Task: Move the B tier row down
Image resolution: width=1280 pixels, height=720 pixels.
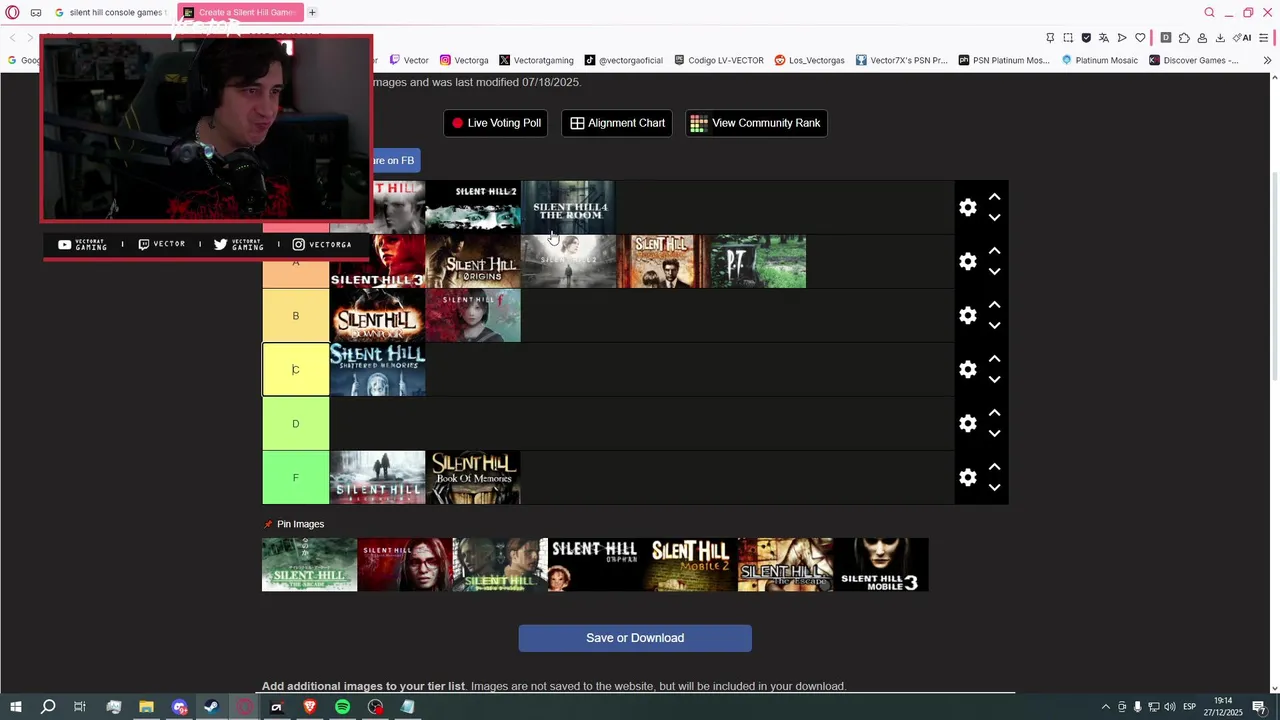Action: tap(994, 326)
